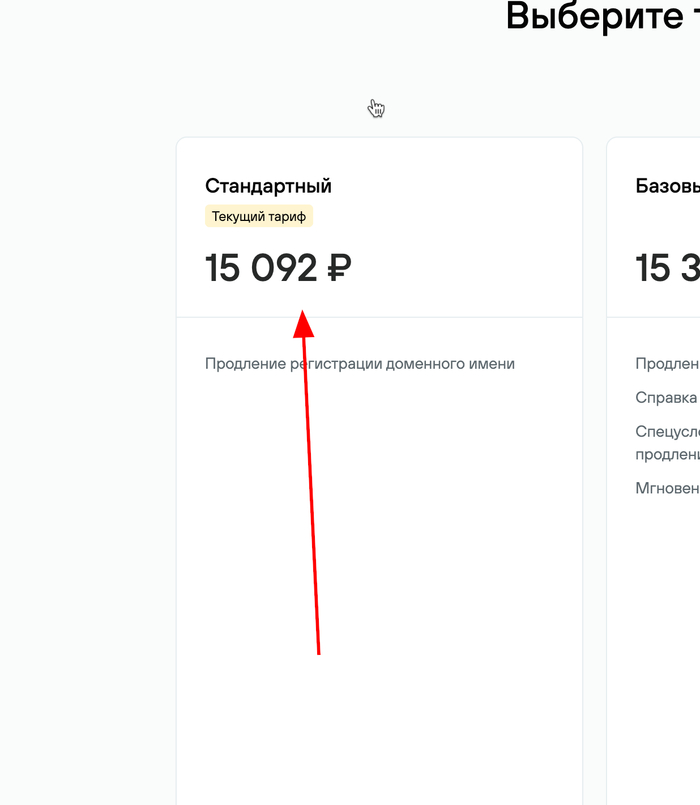700x805 pixels.
Task: Click the hand cursor icon above the cards
Action: 376,108
